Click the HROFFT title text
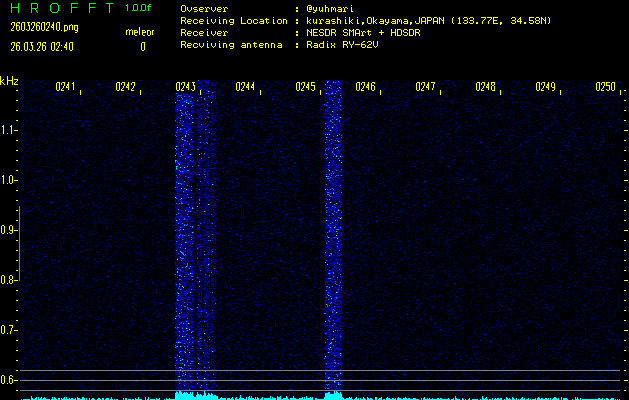 (62, 8)
